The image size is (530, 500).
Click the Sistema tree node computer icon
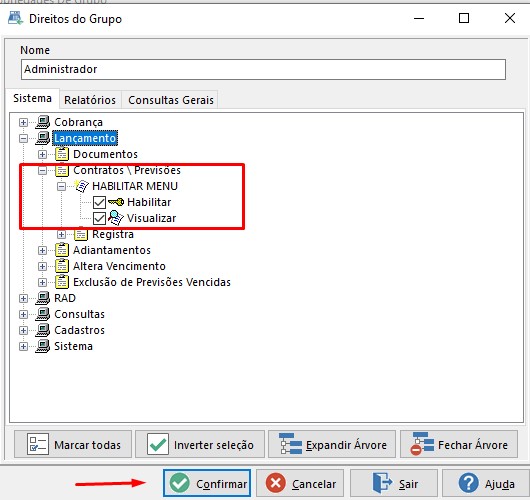[43, 346]
